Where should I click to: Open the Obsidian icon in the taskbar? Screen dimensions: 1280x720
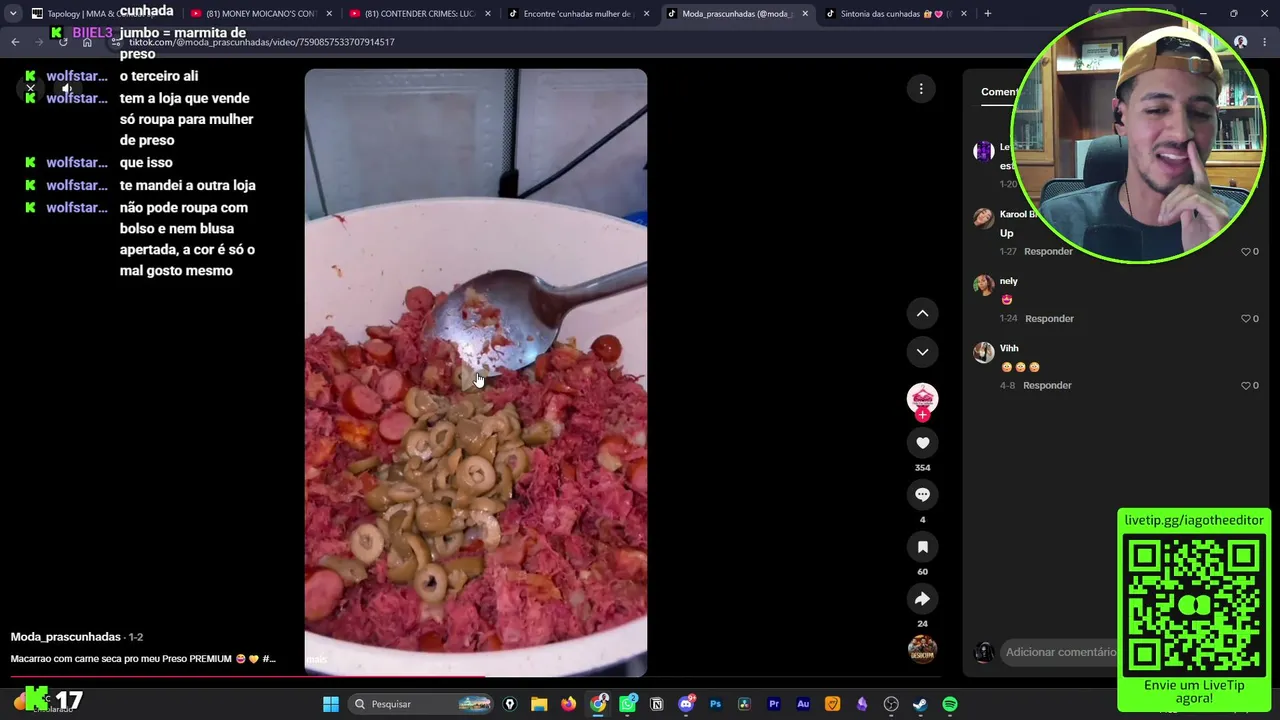[x=862, y=704]
